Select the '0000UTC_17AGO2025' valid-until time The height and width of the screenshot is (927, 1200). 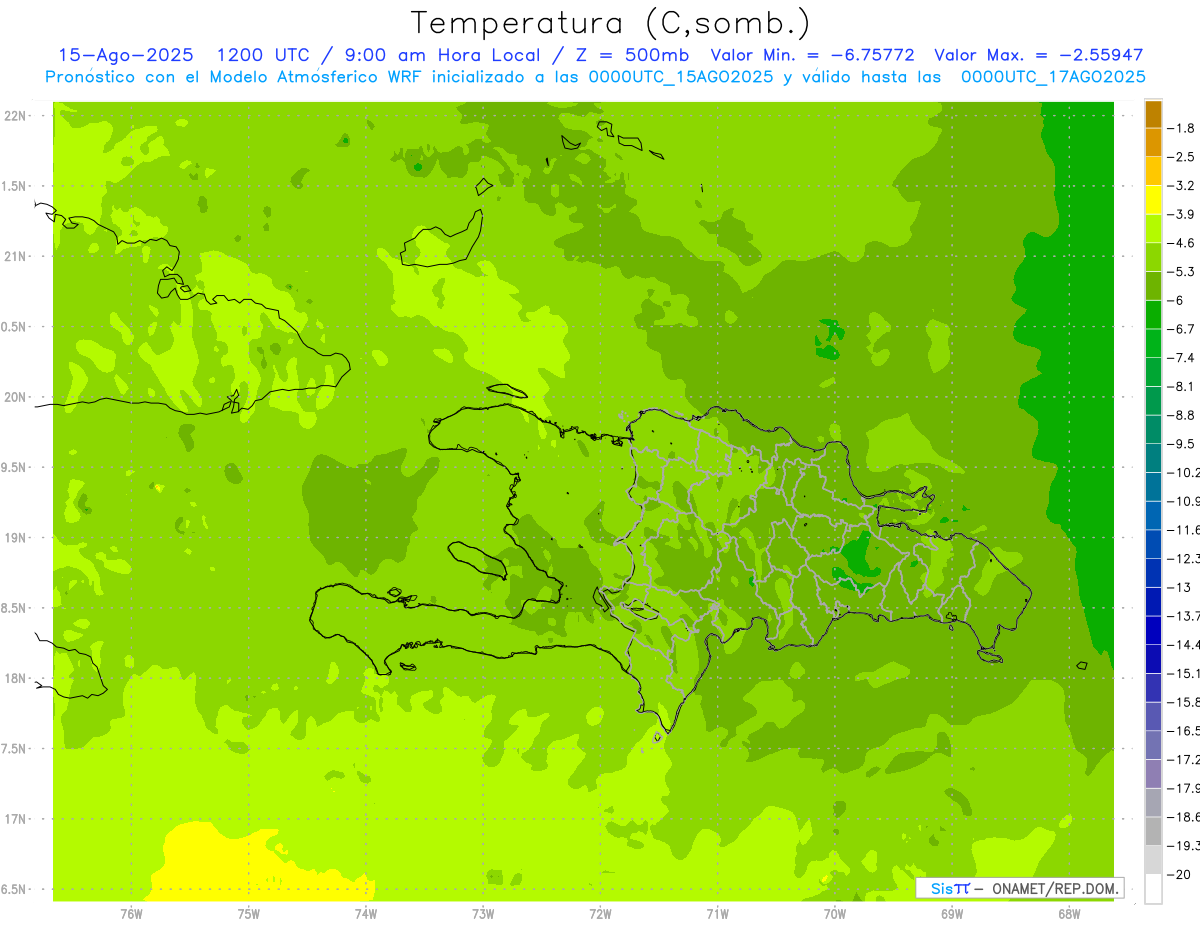(1053, 77)
